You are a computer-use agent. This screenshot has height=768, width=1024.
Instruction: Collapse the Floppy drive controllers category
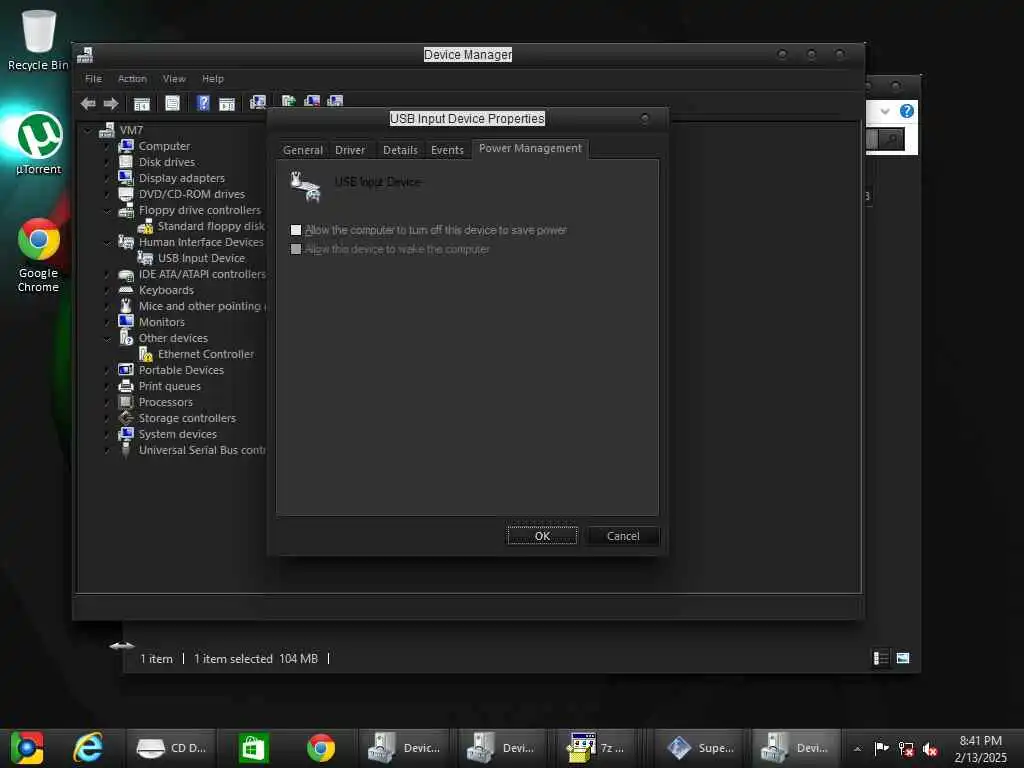point(107,210)
